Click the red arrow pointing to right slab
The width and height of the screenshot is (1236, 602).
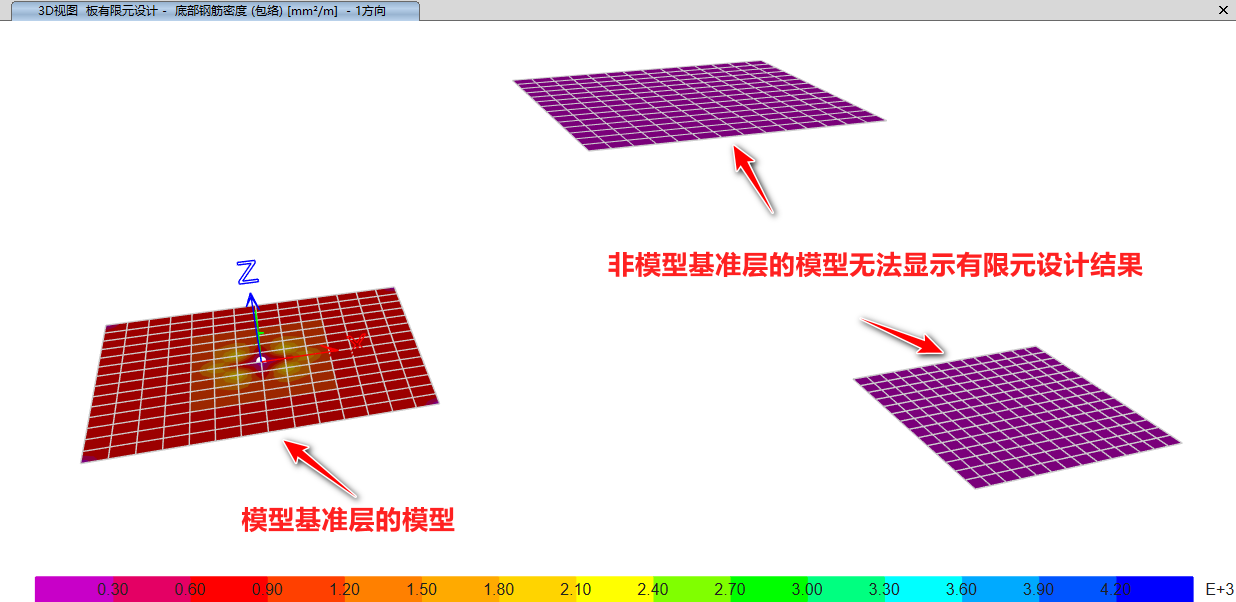[904, 335]
